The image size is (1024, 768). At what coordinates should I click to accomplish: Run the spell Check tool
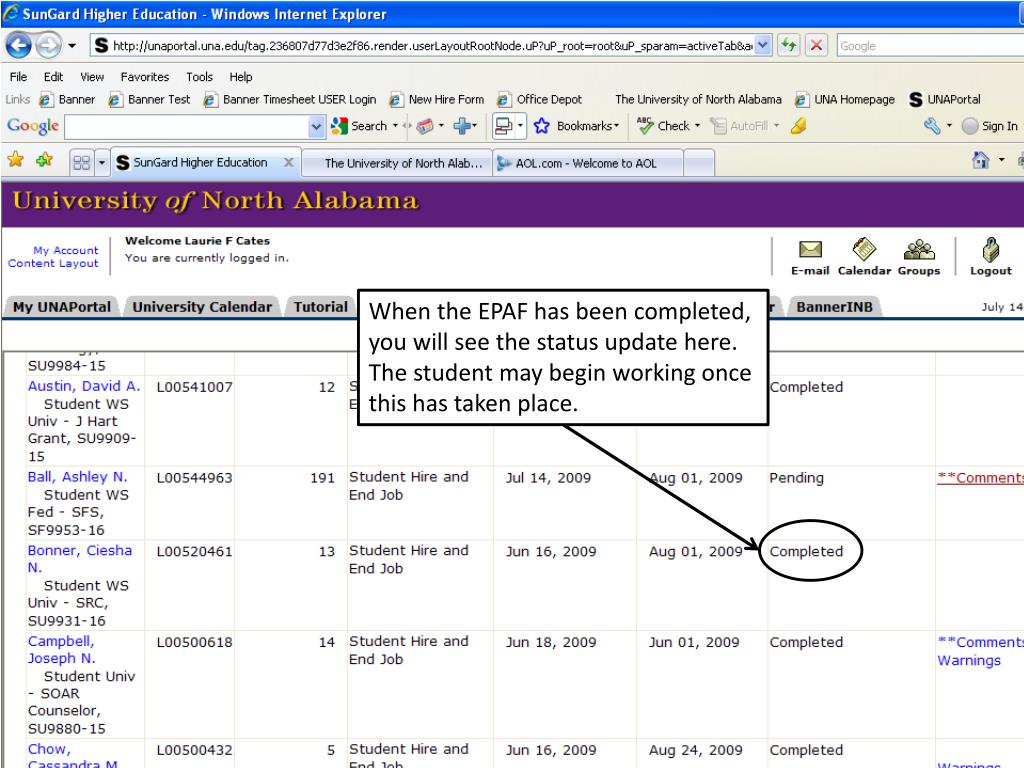pyautogui.click(x=667, y=126)
